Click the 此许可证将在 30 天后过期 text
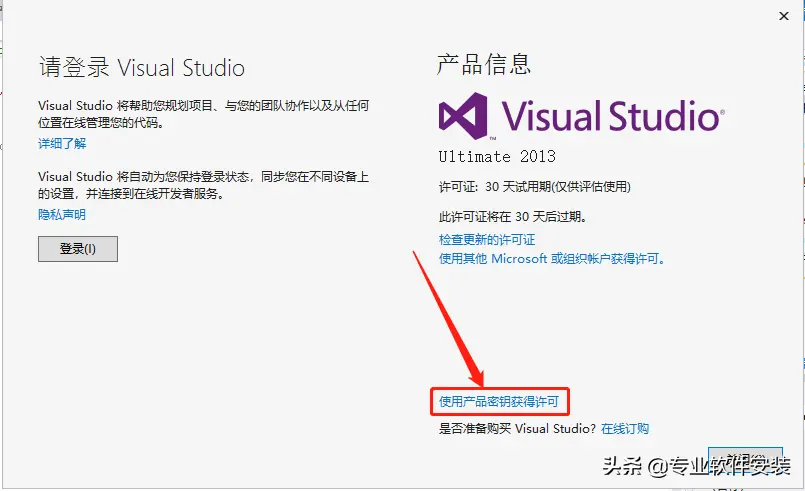The image size is (805, 491). pyautogui.click(x=513, y=216)
